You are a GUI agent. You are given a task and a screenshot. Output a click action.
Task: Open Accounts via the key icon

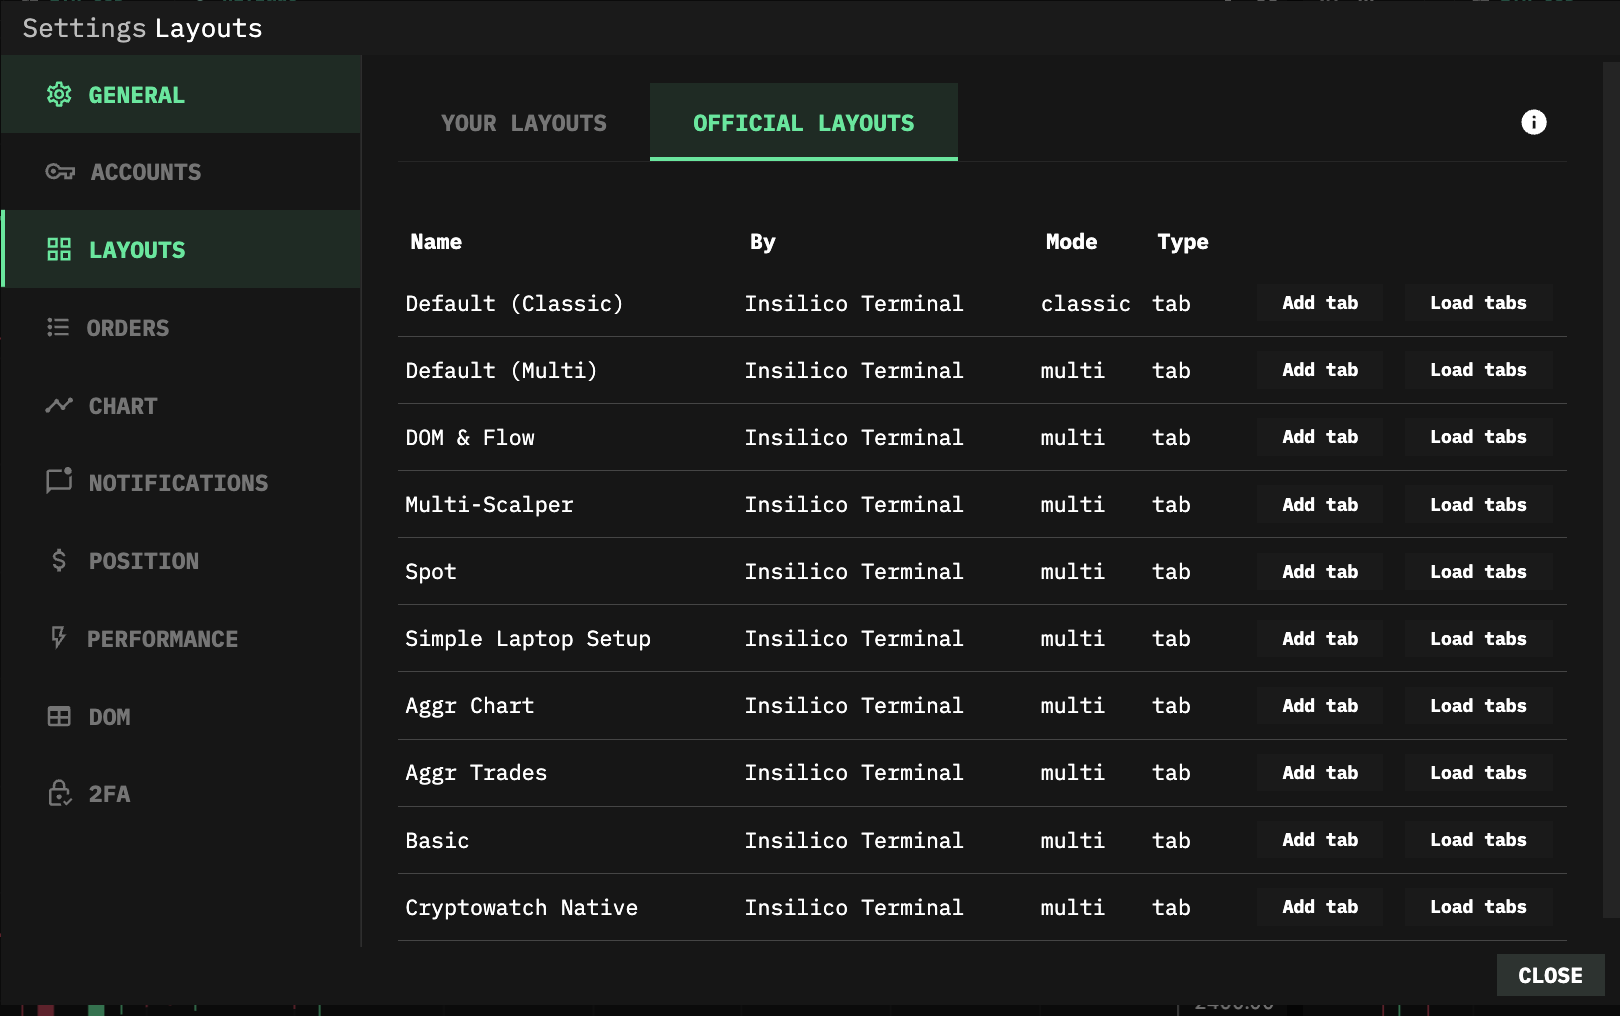(60, 172)
